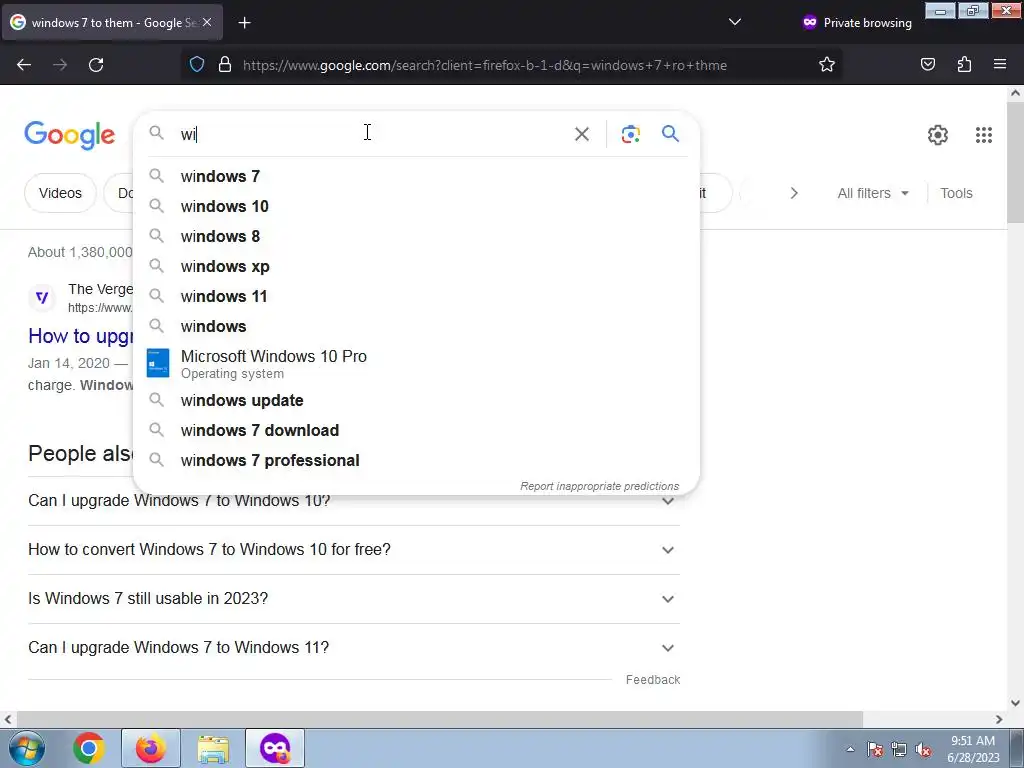Click the muted volume tray icon
This screenshot has height=768, width=1024.
coord(923,750)
